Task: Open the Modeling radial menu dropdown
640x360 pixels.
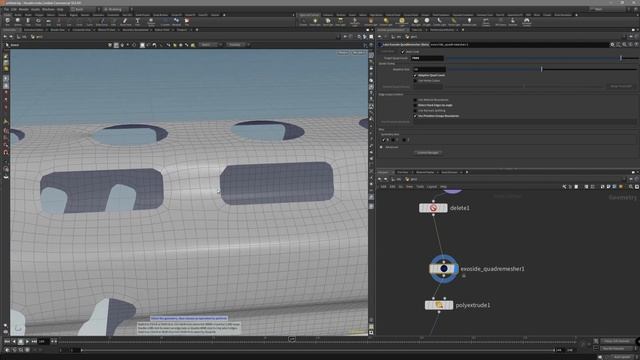Action: 118,9
